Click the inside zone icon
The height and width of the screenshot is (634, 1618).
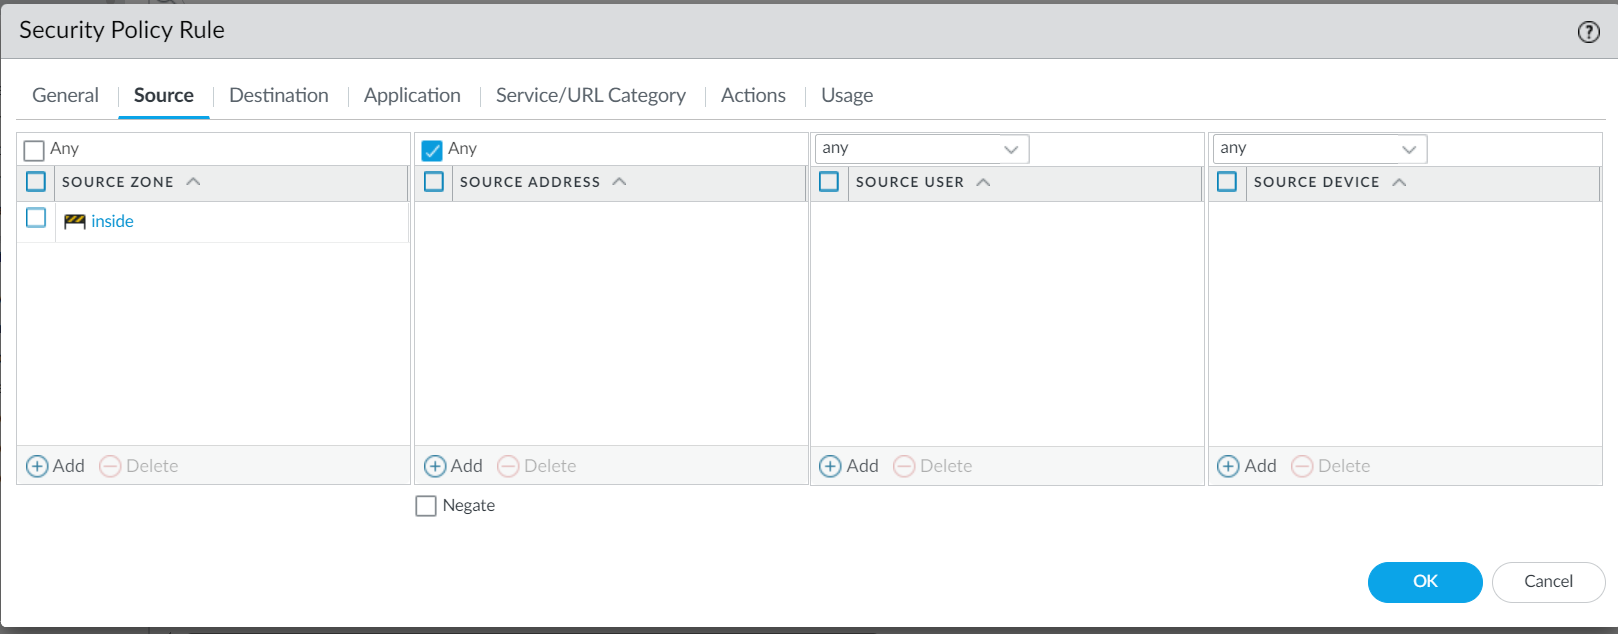tap(74, 221)
